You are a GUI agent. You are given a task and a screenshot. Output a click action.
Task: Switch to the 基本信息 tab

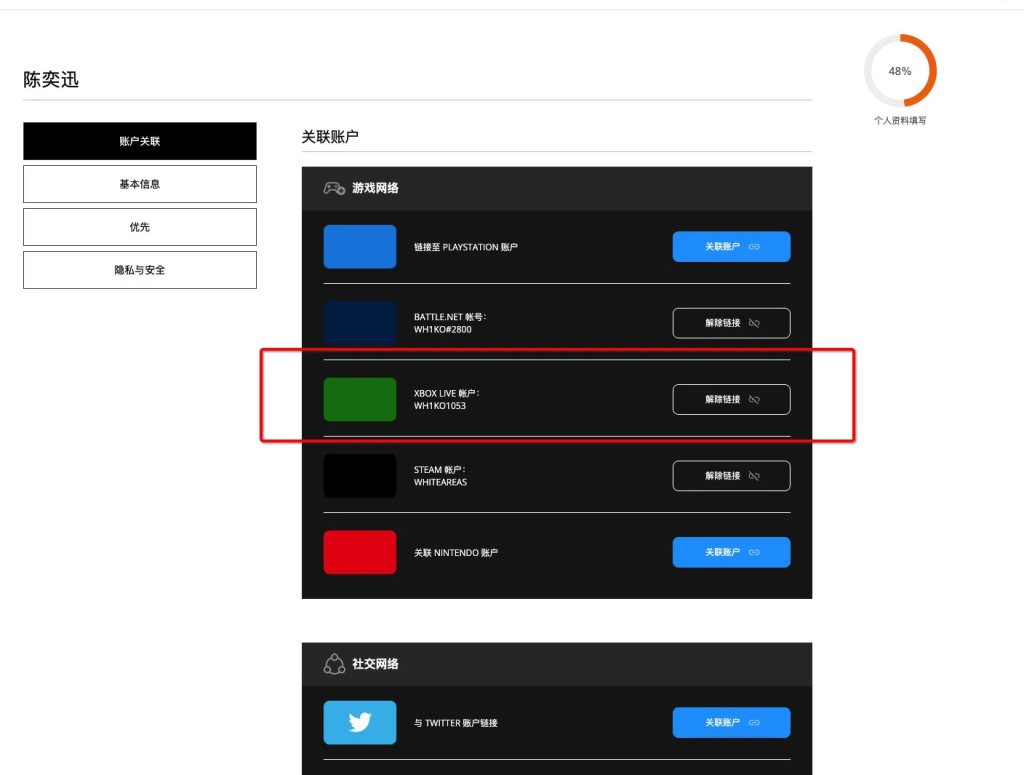click(x=140, y=184)
